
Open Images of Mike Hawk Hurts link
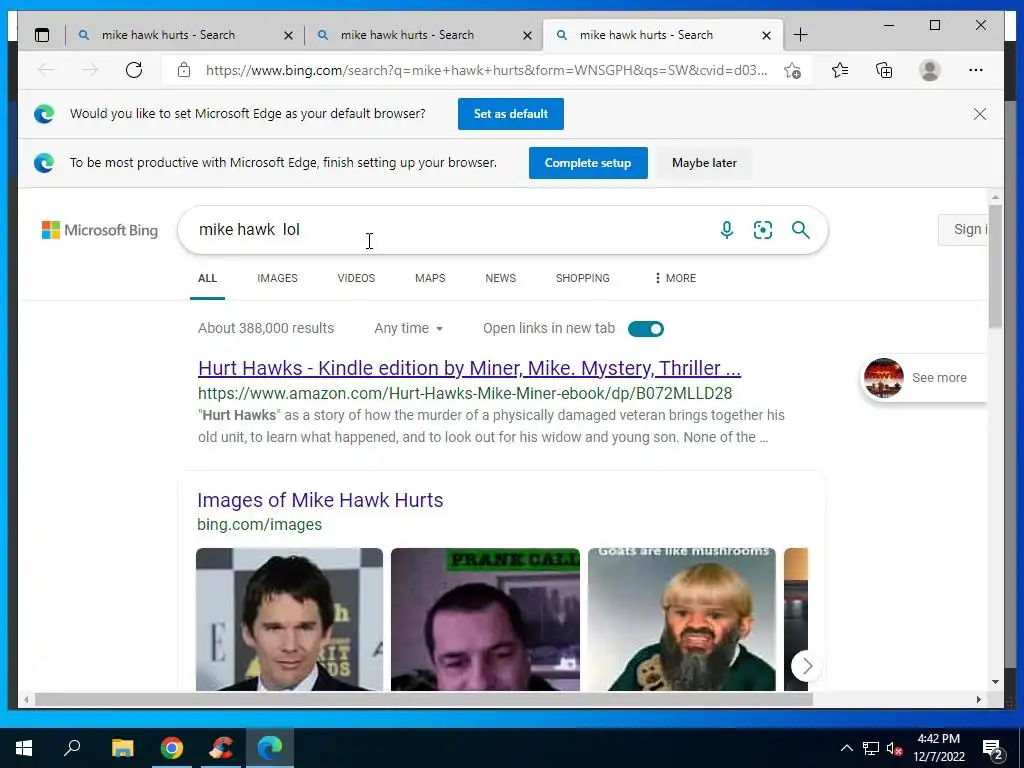tap(320, 500)
